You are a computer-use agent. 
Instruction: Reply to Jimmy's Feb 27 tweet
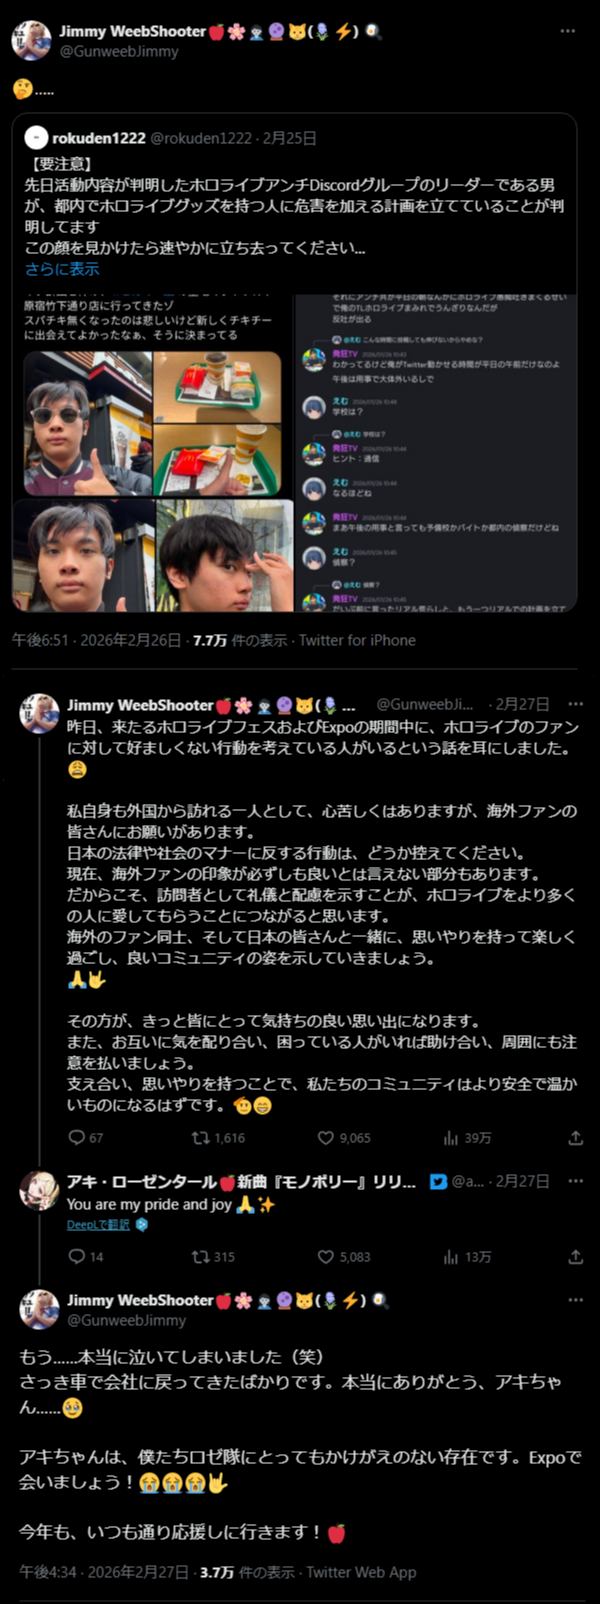tap(77, 1138)
